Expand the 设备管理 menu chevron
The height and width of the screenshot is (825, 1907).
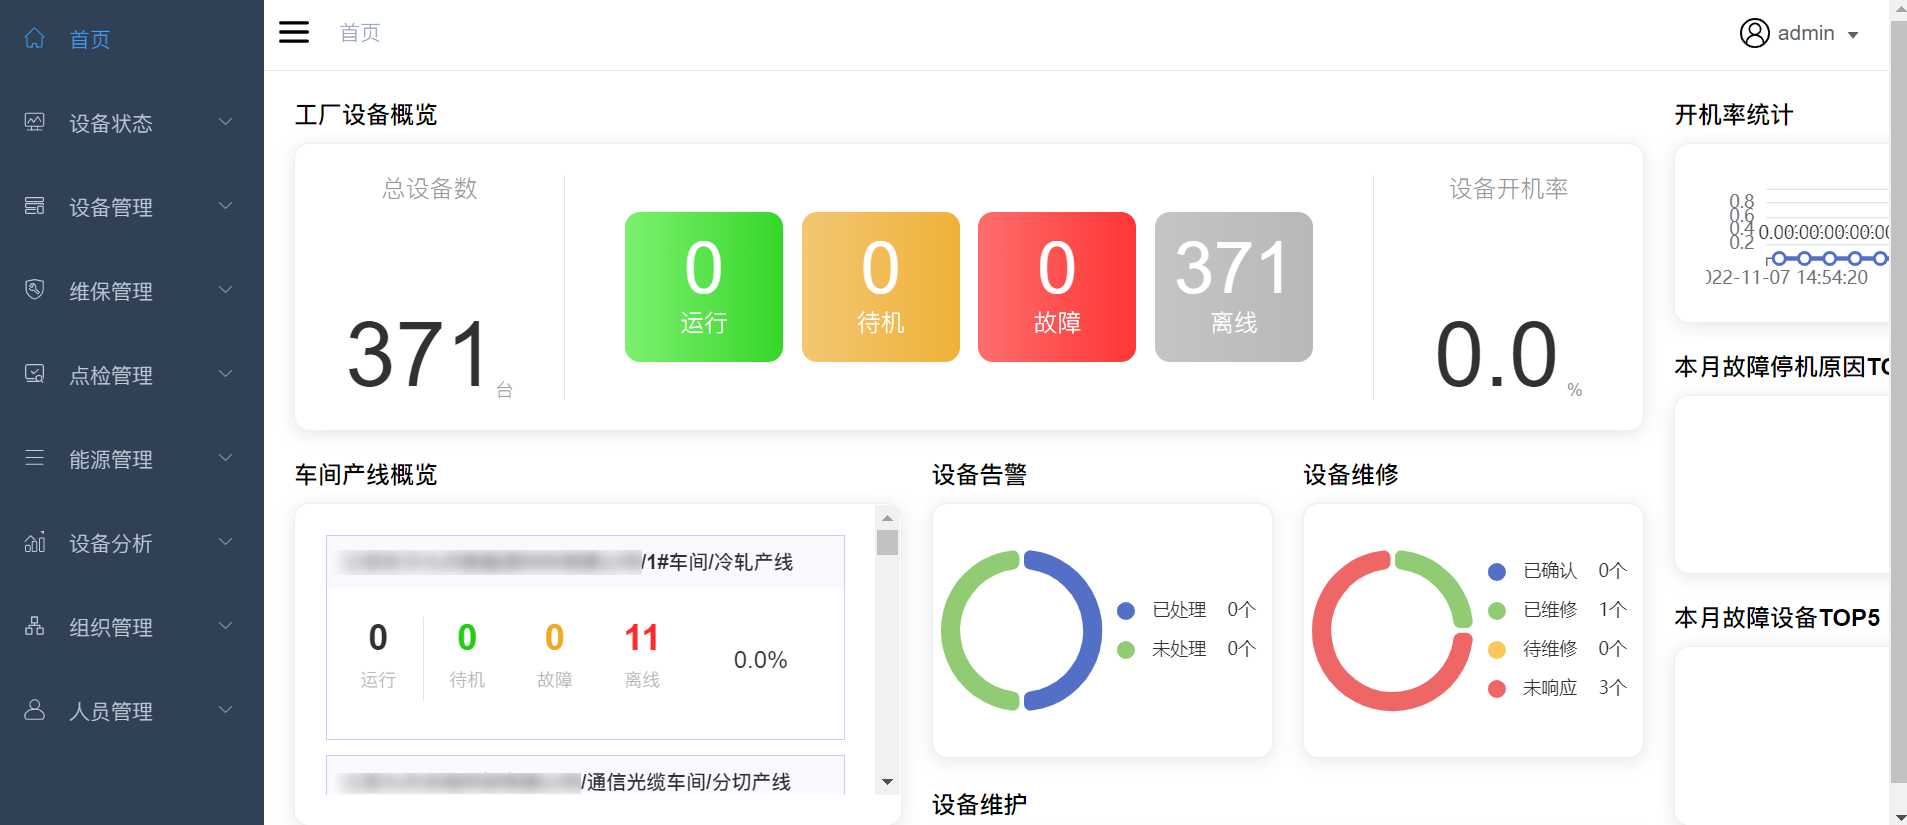coord(226,206)
